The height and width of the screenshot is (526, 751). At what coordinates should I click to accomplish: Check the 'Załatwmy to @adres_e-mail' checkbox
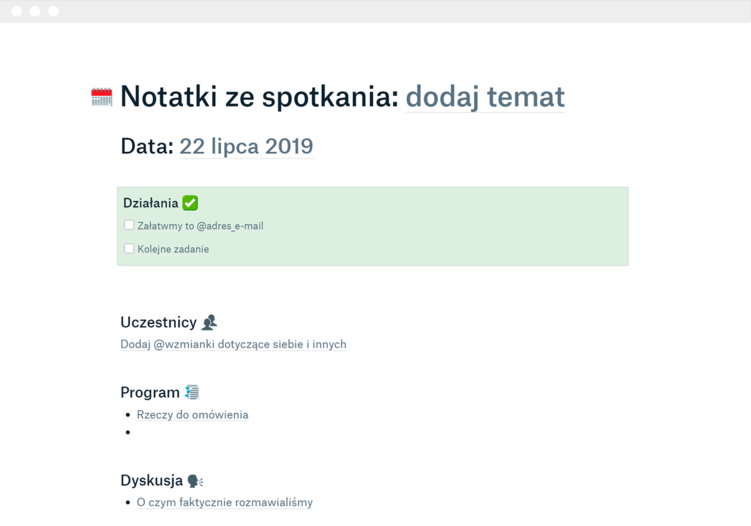click(129, 226)
